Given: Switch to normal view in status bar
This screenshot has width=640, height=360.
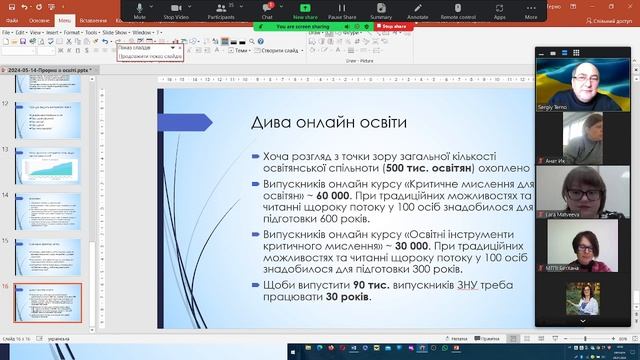Looking at the screenshot, I should pos(513,339).
